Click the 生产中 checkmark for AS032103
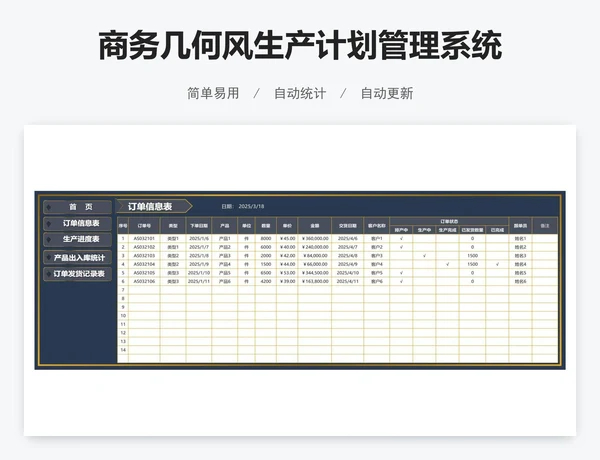 tap(424, 256)
